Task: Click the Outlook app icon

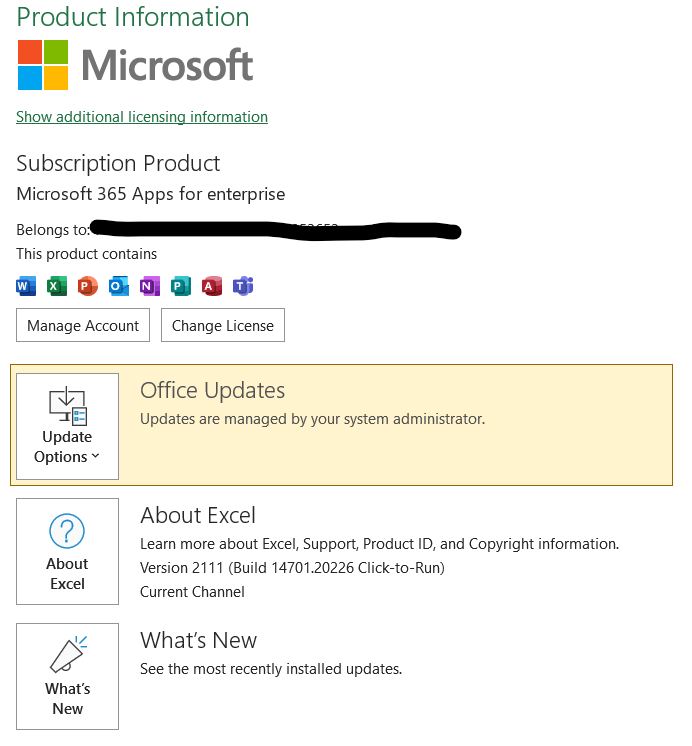Action: click(119, 286)
